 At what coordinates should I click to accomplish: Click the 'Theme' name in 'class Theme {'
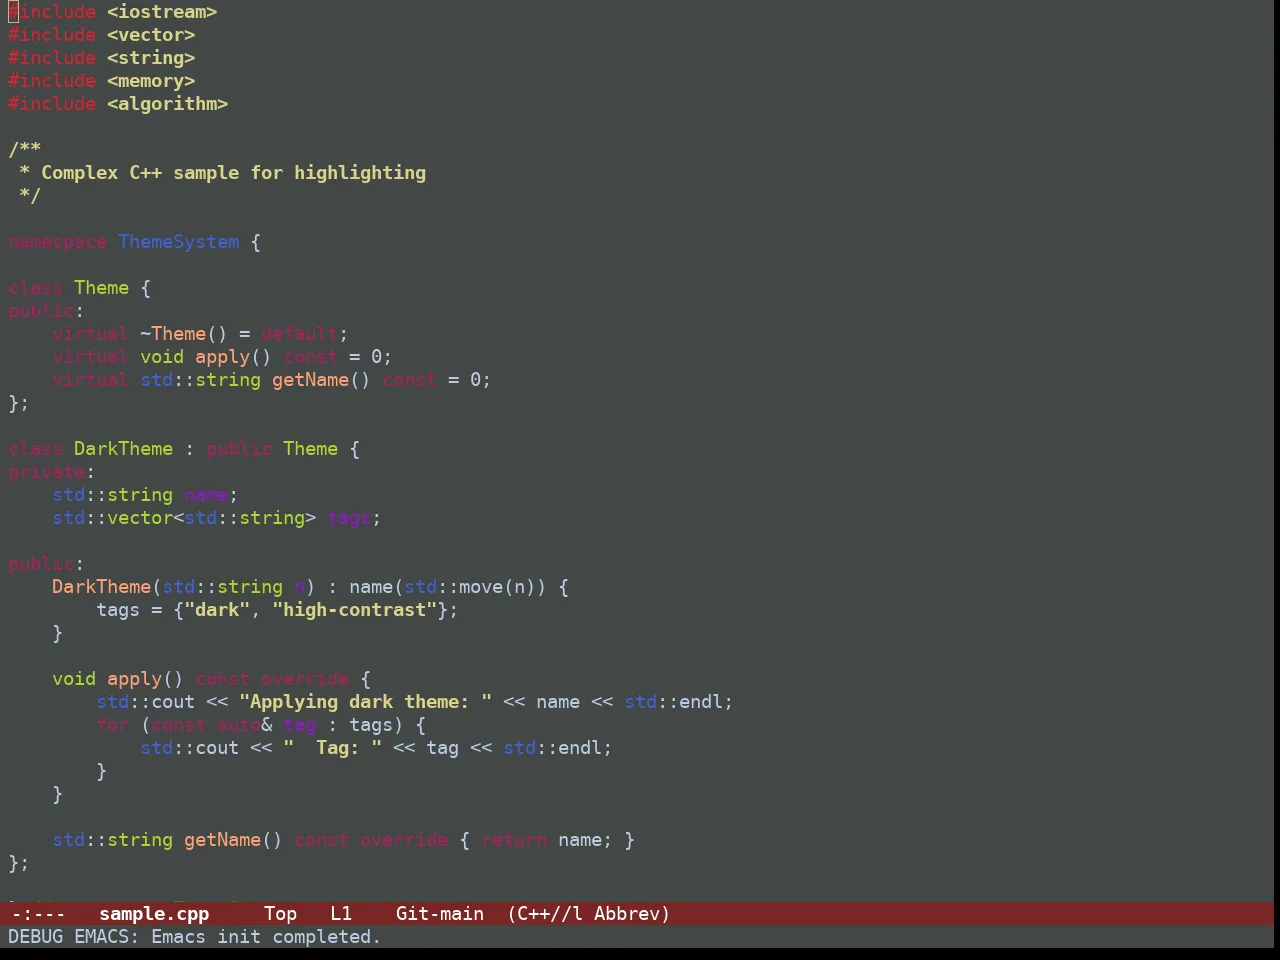(x=101, y=288)
